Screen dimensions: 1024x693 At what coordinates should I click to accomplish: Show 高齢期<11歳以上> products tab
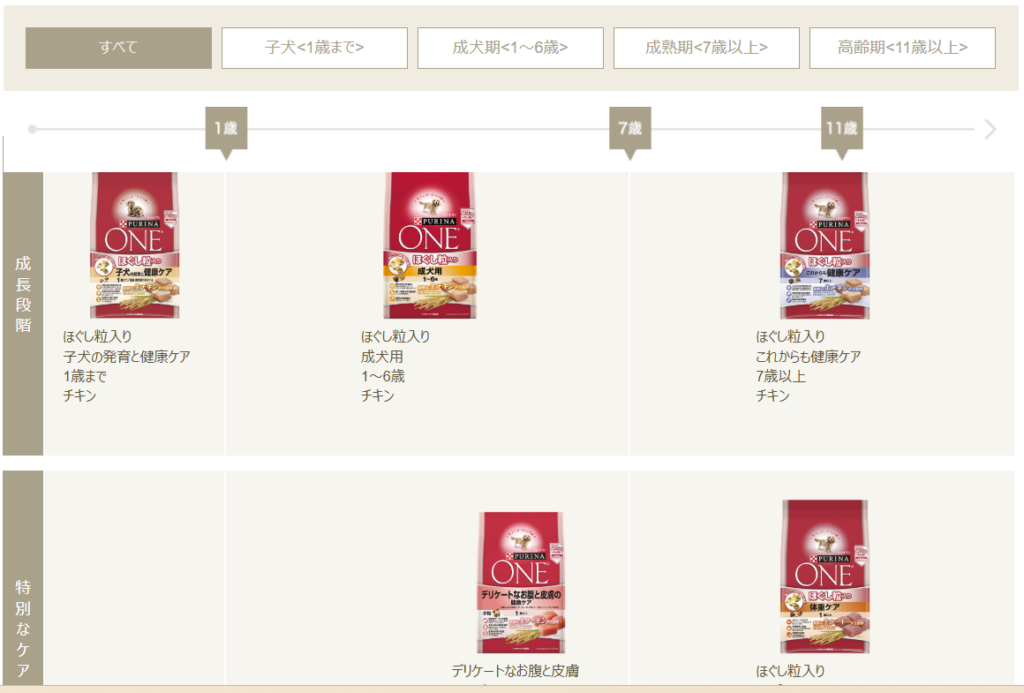tap(903, 48)
